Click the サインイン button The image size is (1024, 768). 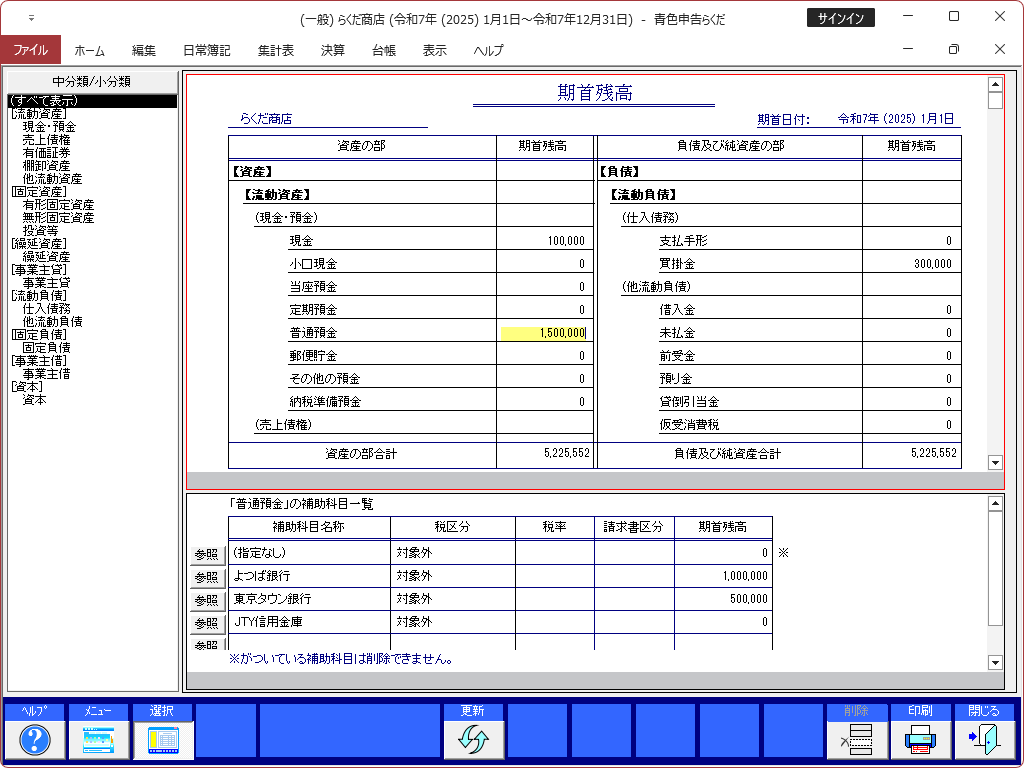click(840, 18)
